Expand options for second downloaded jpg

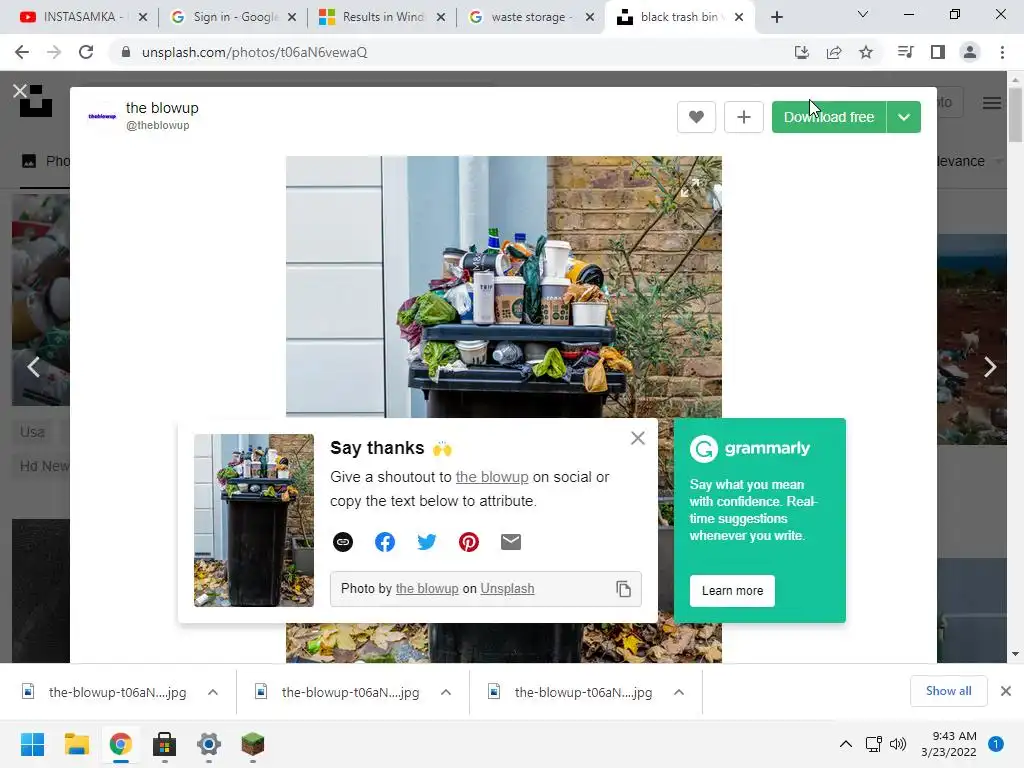(446, 692)
